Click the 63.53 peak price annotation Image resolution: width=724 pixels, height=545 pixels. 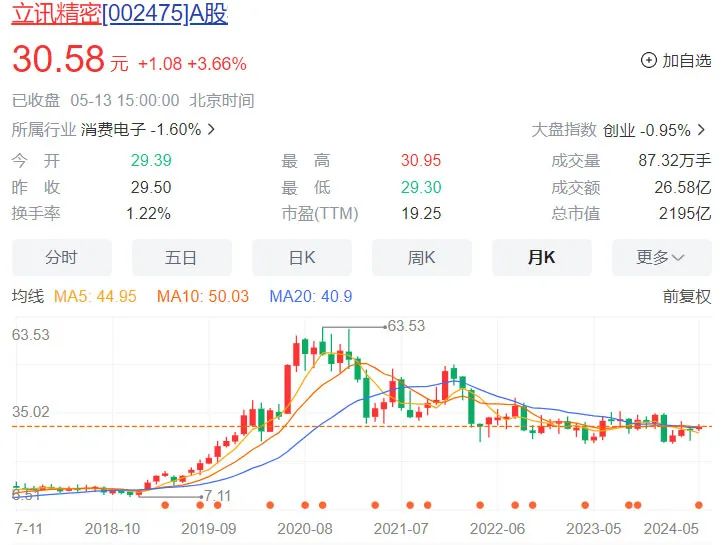pyautogui.click(x=406, y=326)
